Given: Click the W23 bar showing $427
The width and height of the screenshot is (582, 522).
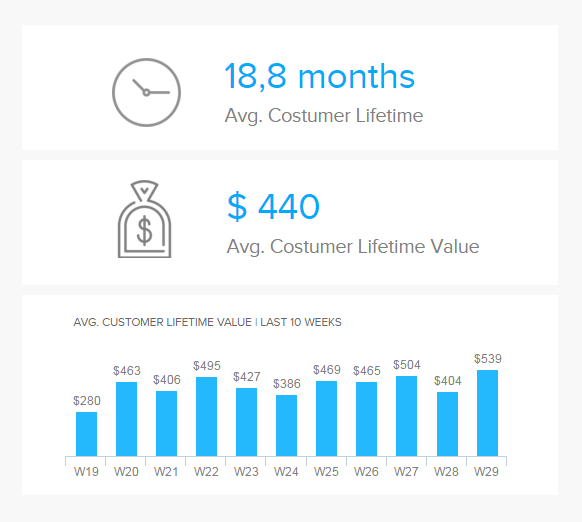Looking at the screenshot, I should (246, 422).
